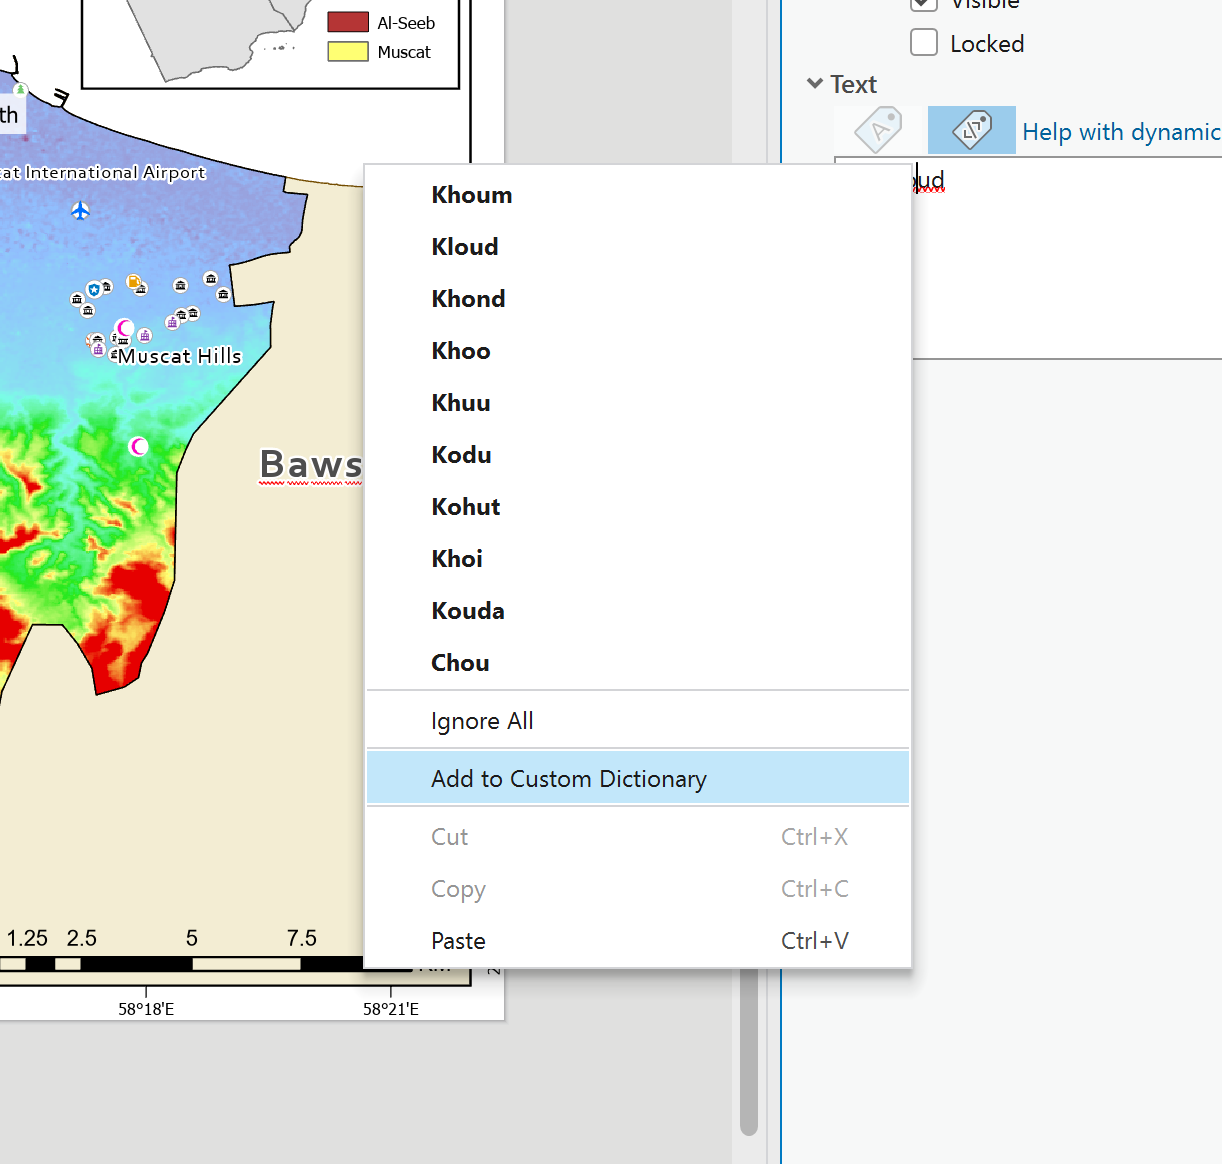Select the highlighted dynamic text tag icon
1222x1164 pixels.
tap(971, 130)
